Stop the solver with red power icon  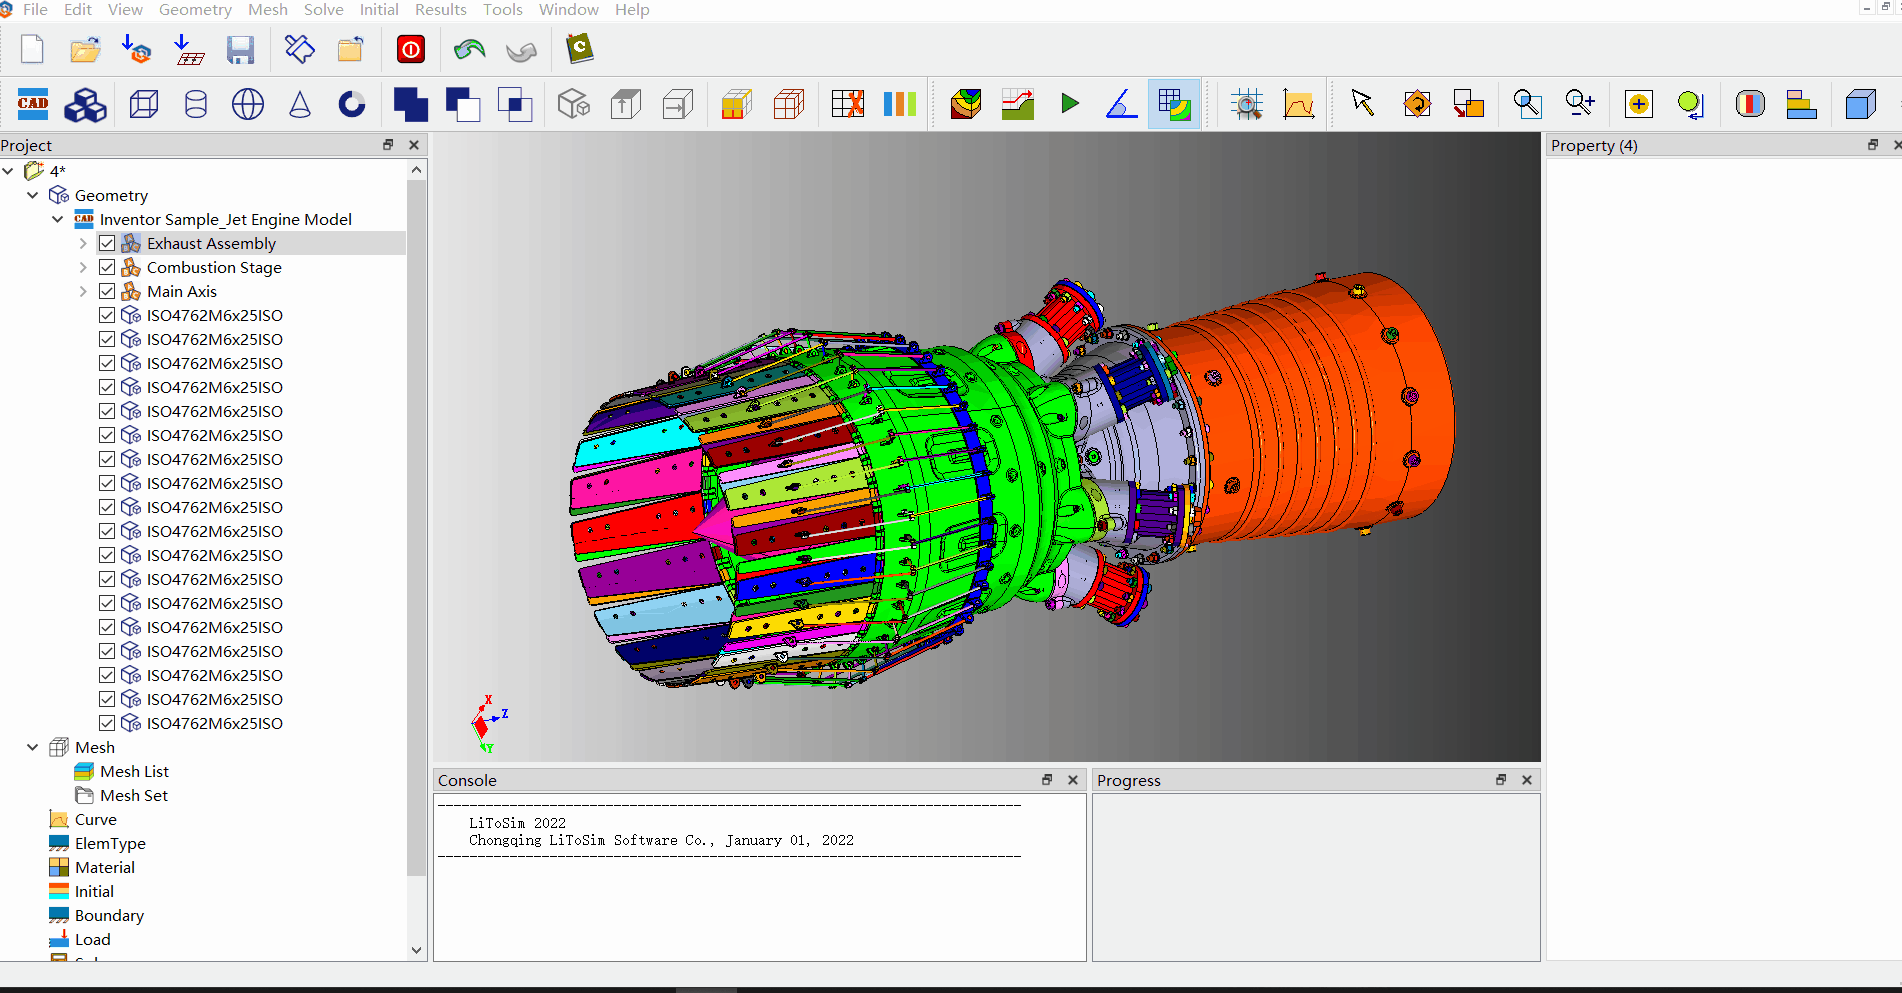(410, 49)
